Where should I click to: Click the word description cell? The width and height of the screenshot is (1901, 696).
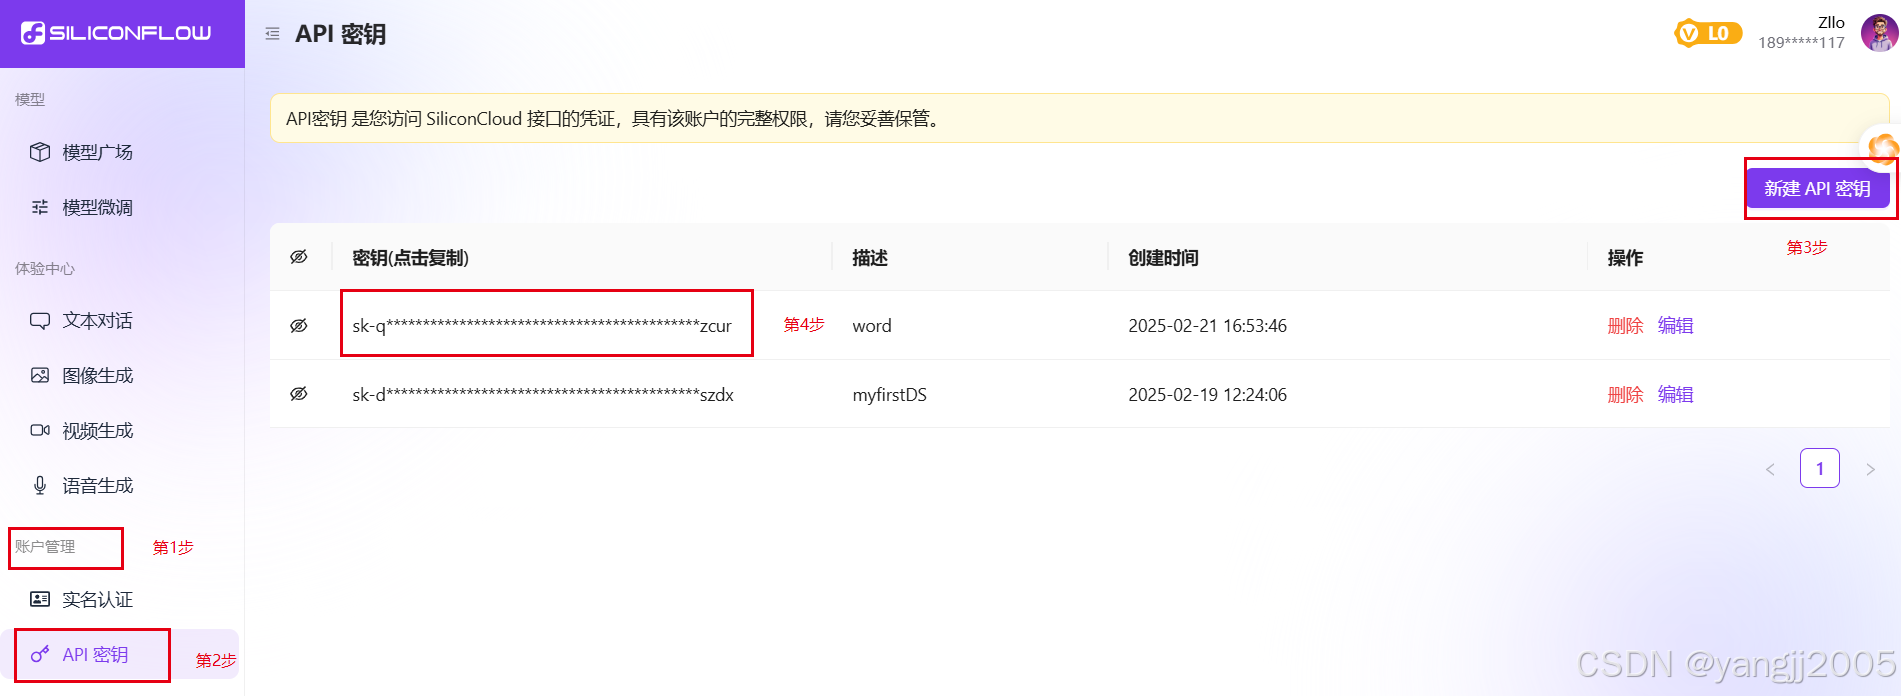click(x=872, y=326)
